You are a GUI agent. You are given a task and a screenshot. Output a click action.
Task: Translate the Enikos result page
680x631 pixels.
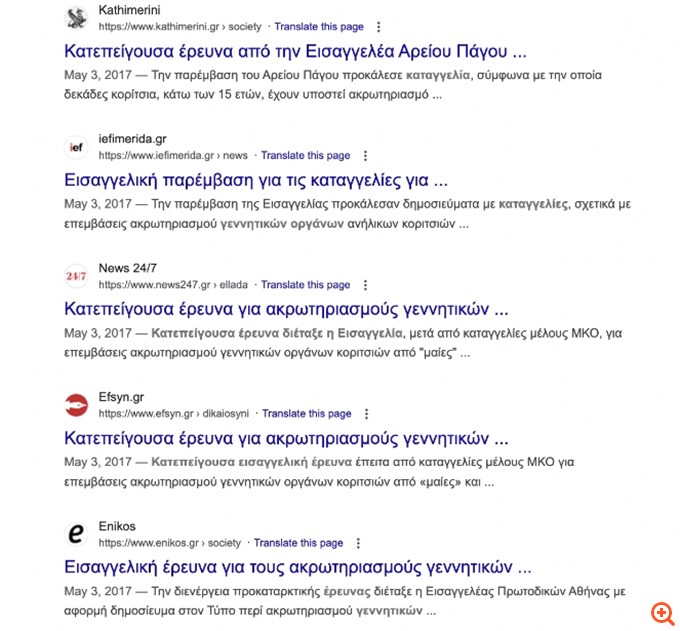tap(298, 543)
